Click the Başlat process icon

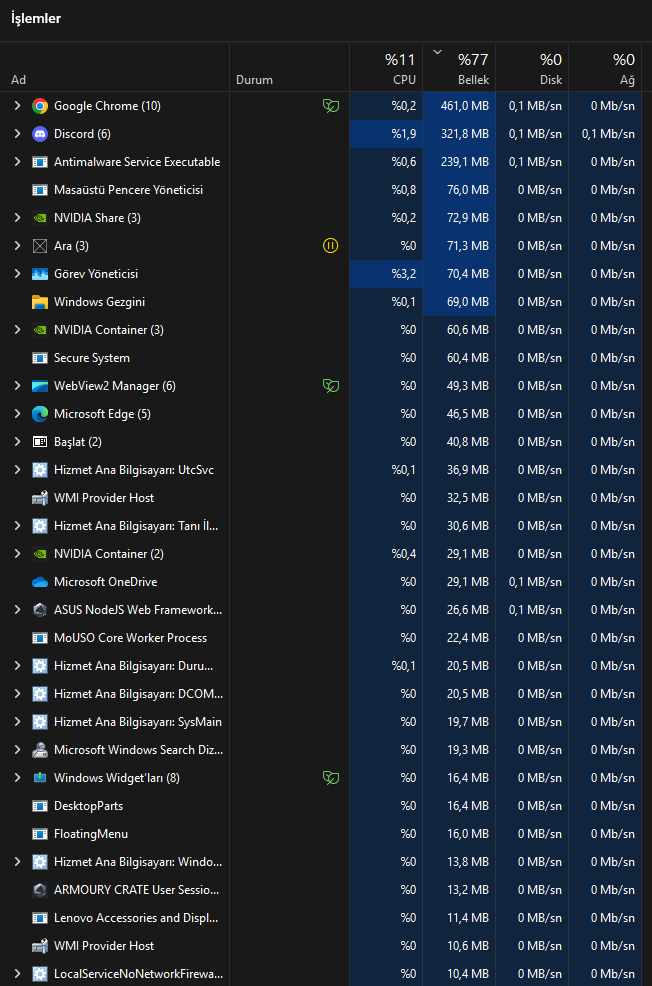[x=40, y=442]
